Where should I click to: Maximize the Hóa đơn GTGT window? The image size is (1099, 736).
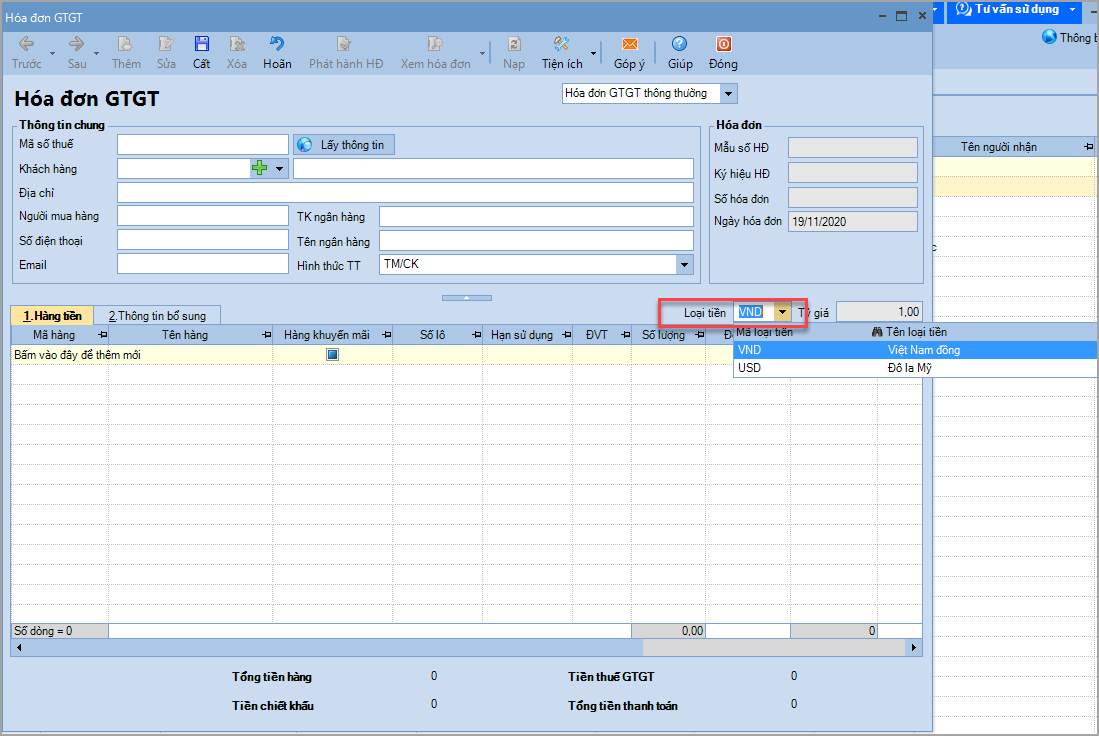[x=902, y=16]
